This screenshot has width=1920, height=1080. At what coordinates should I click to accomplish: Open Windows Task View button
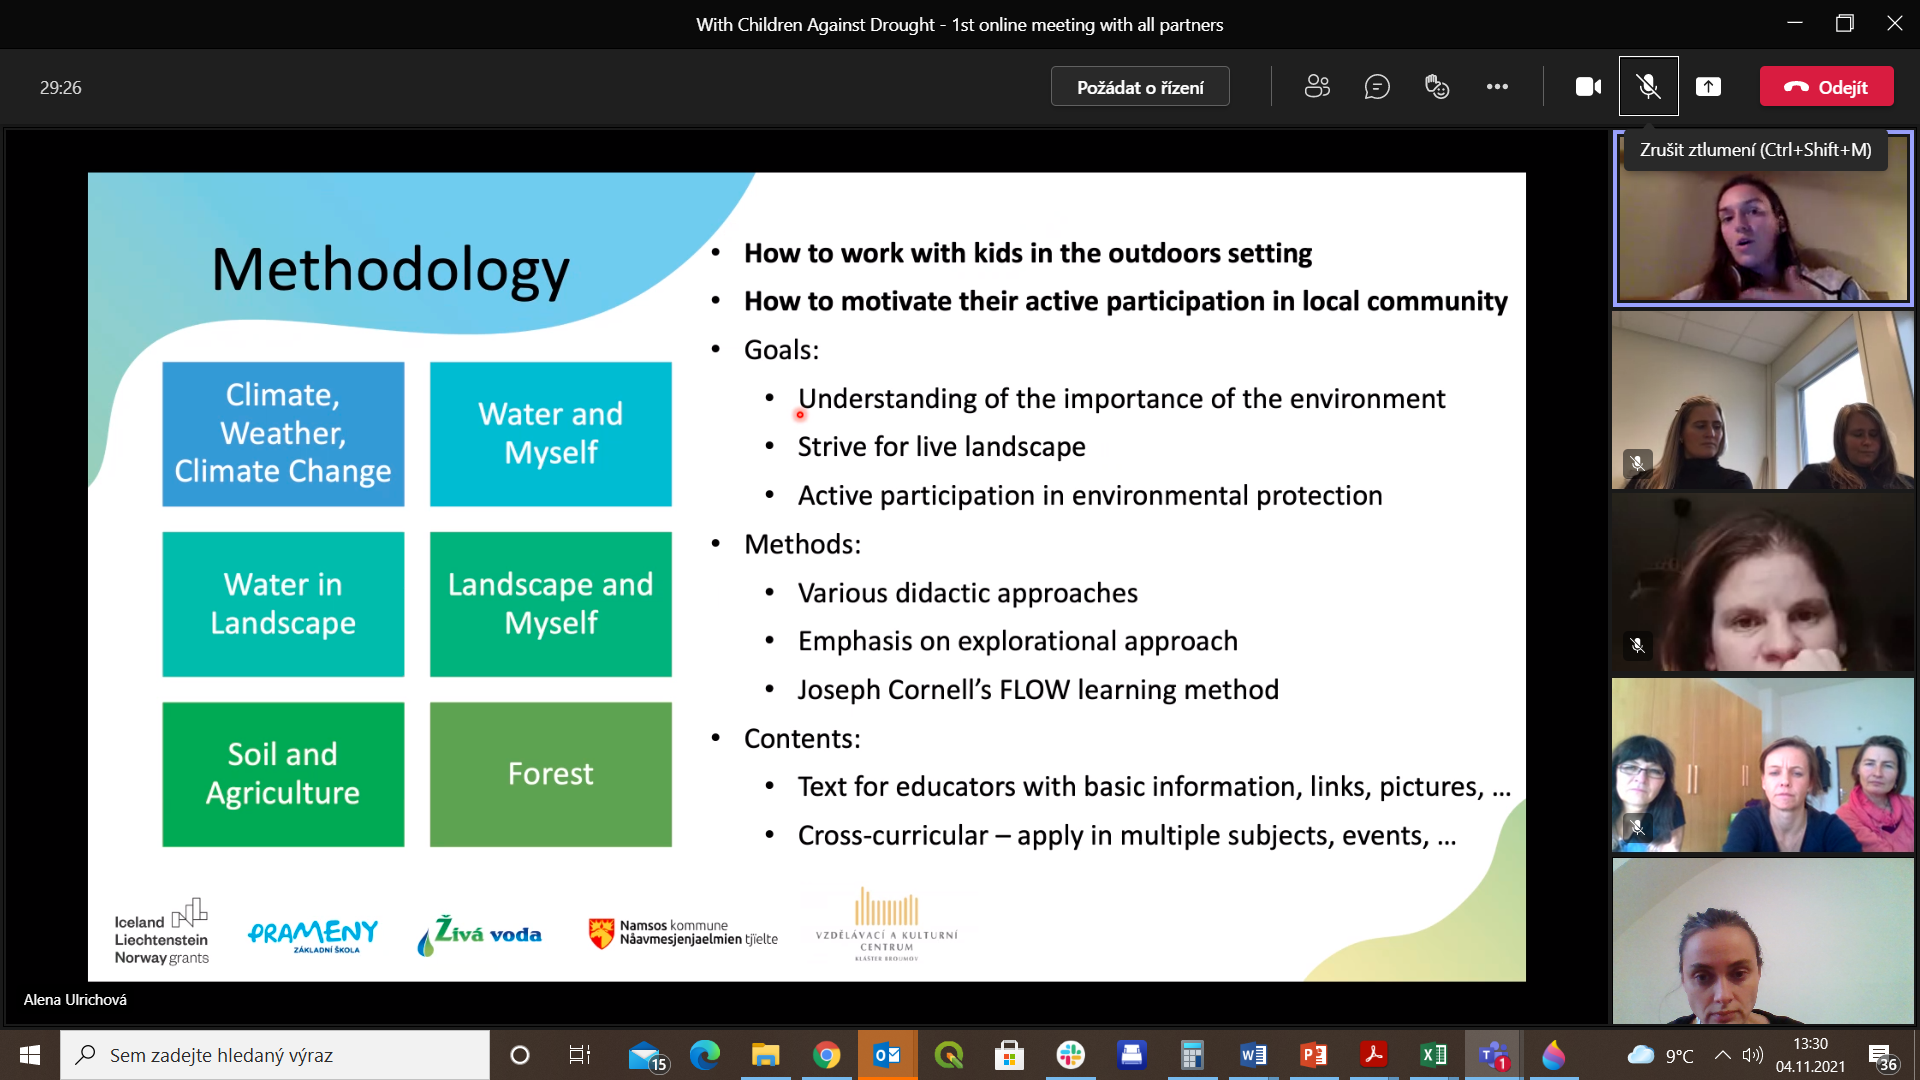click(x=580, y=1055)
